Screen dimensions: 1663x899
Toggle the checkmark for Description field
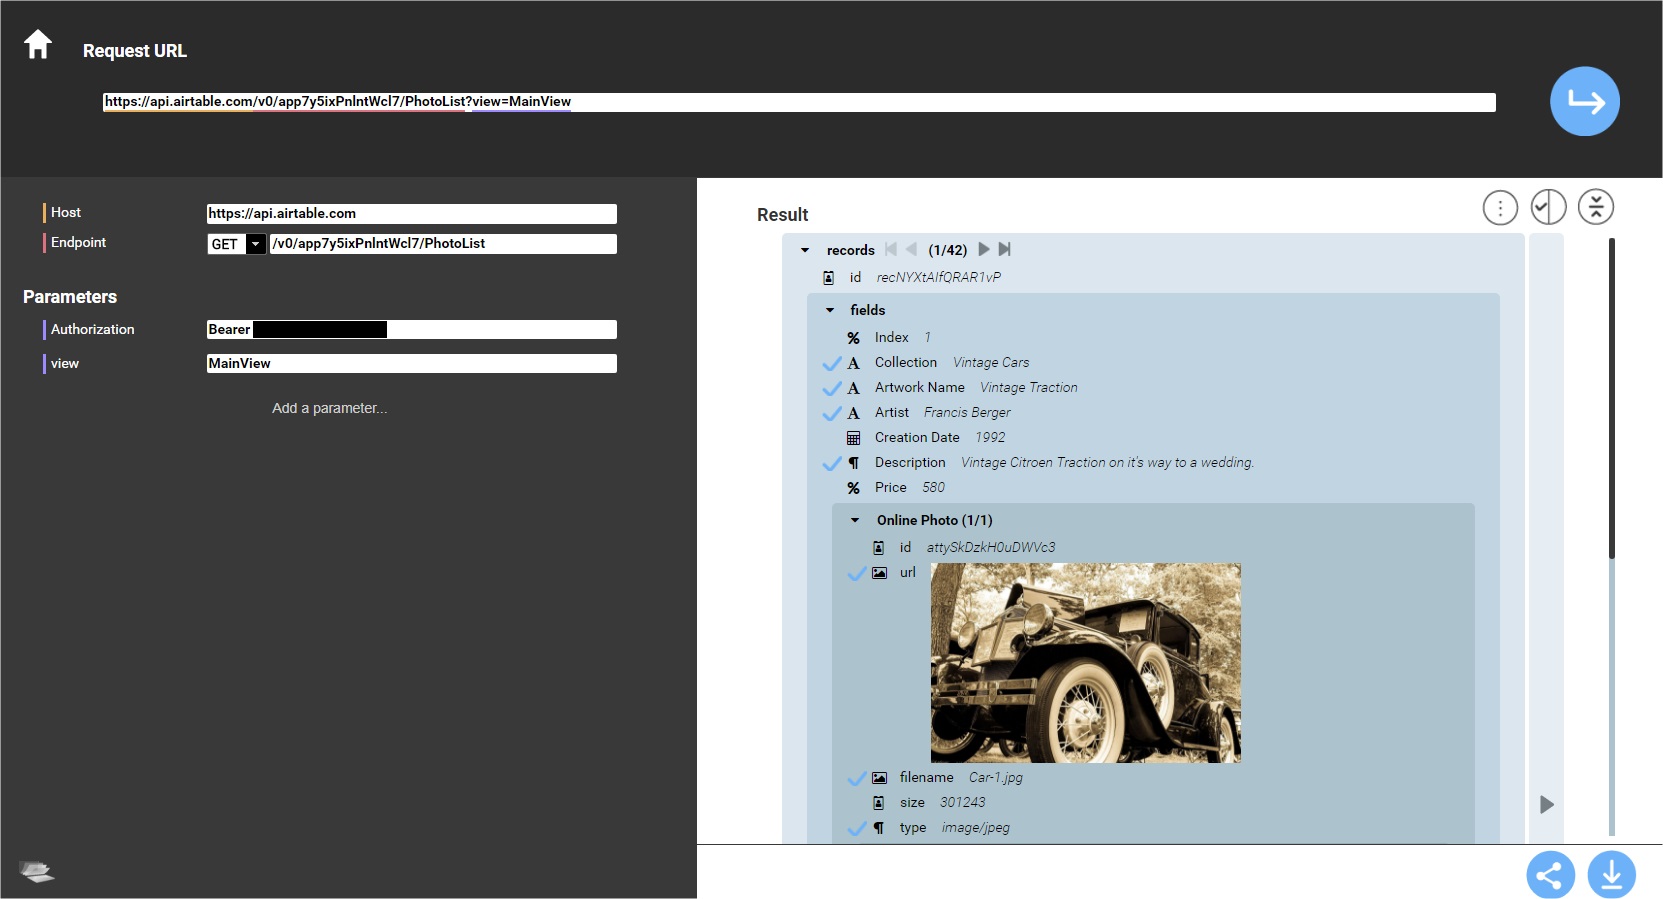tap(831, 462)
